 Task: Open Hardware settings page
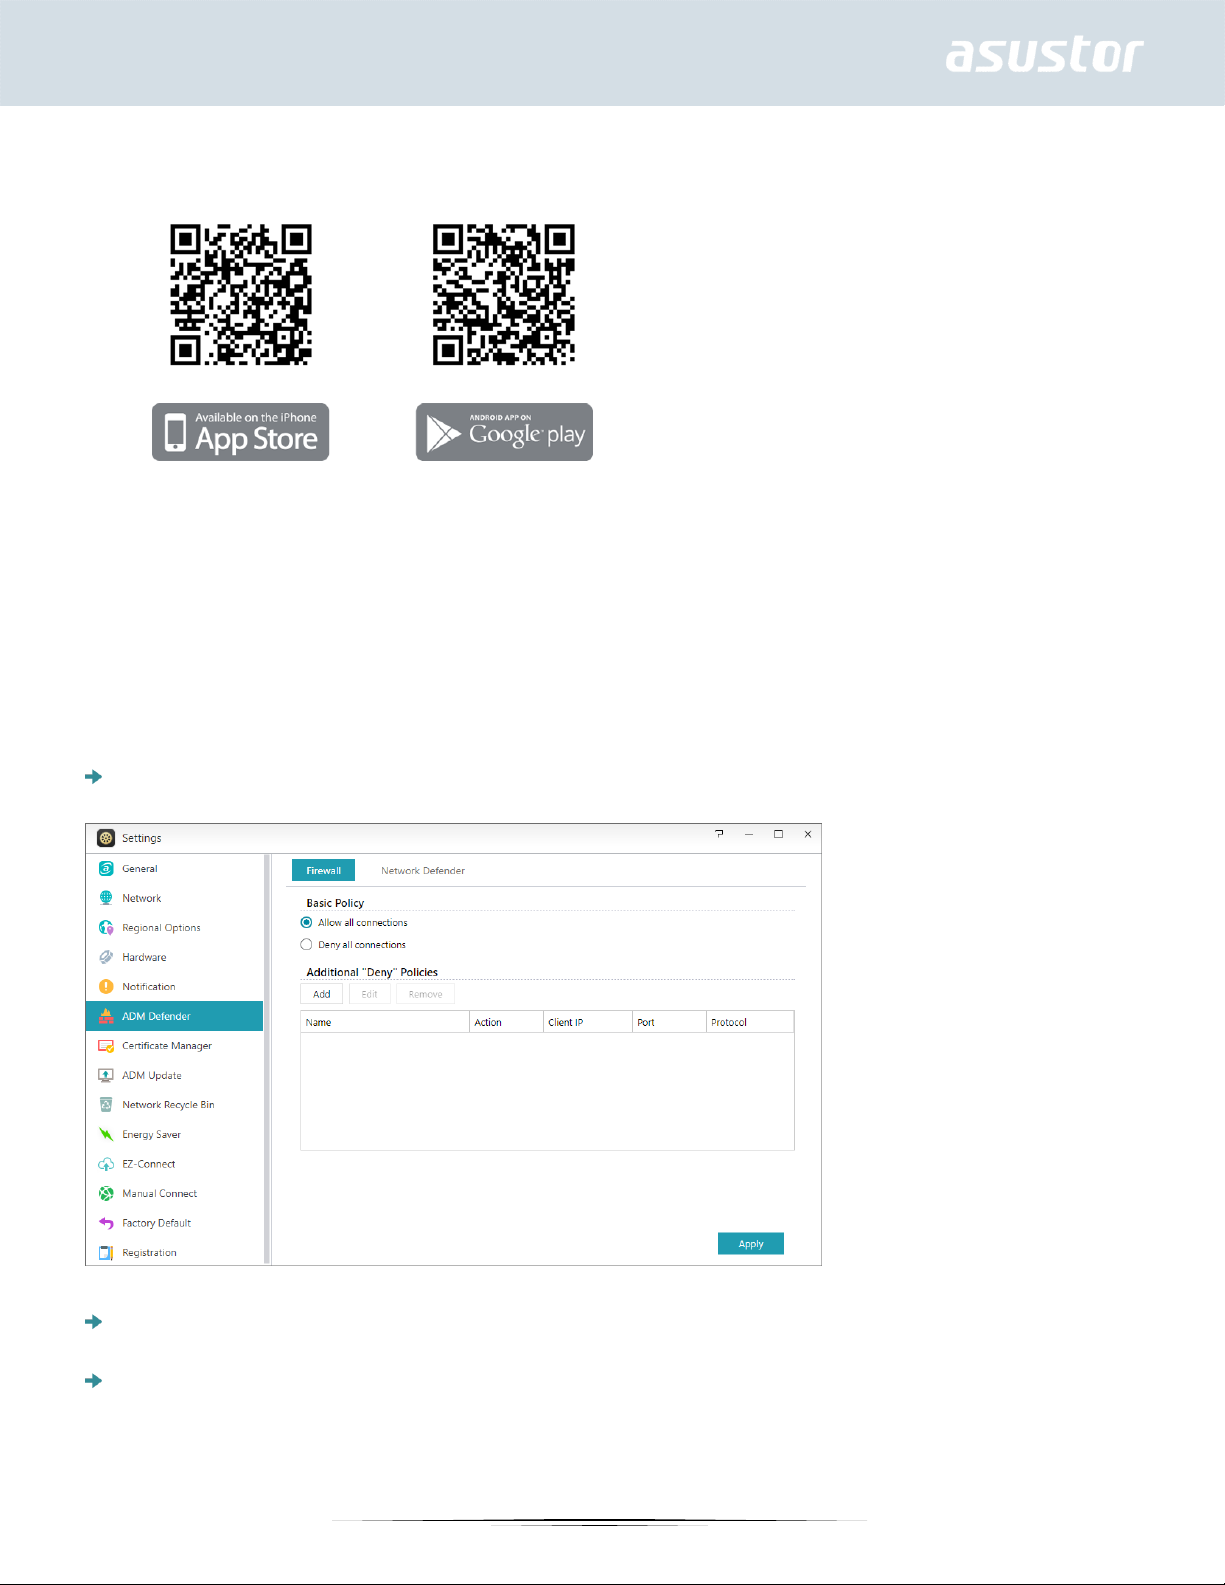pyautogui.click(x=175, y=957)
